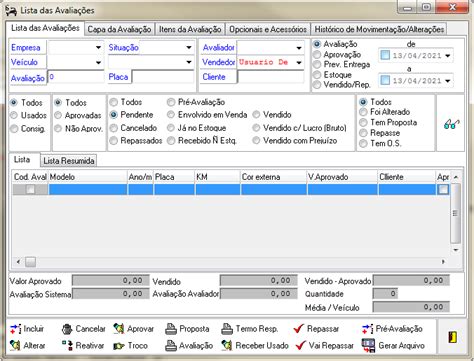Click the horizontal scrollbar thumb in list
This screenshot has width=474, height=361.
point(30,262)
